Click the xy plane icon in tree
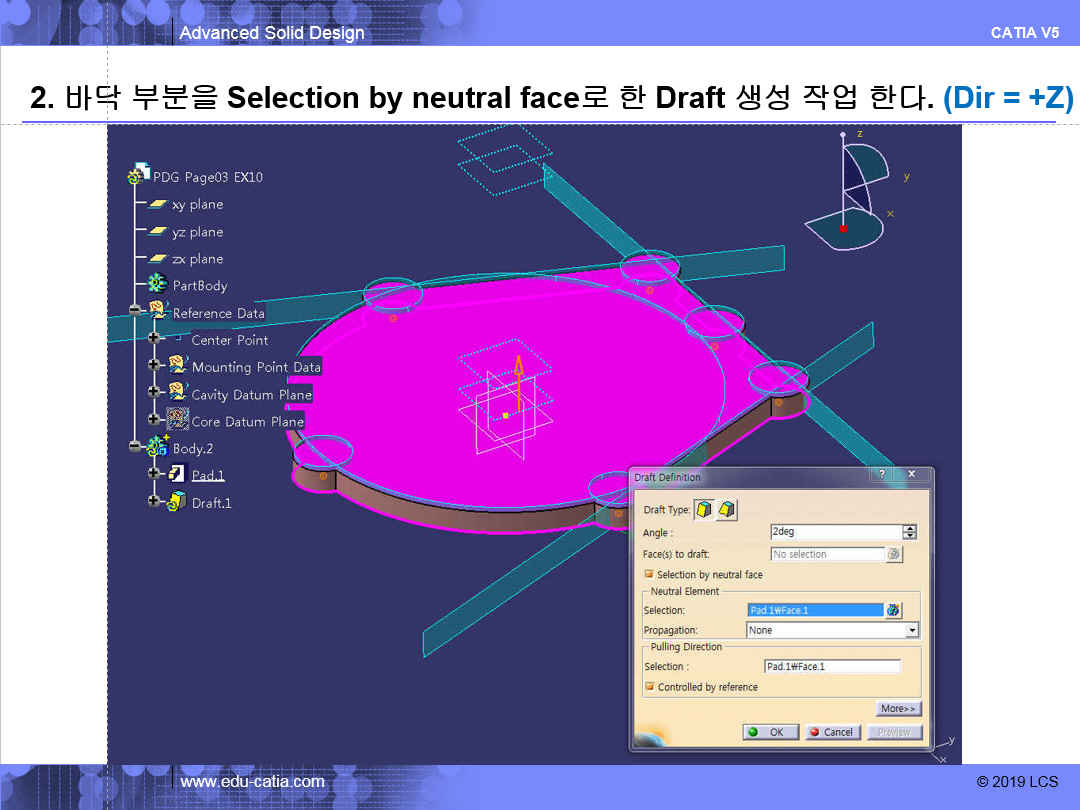1080x810 pixels. (x=157, y=204)
